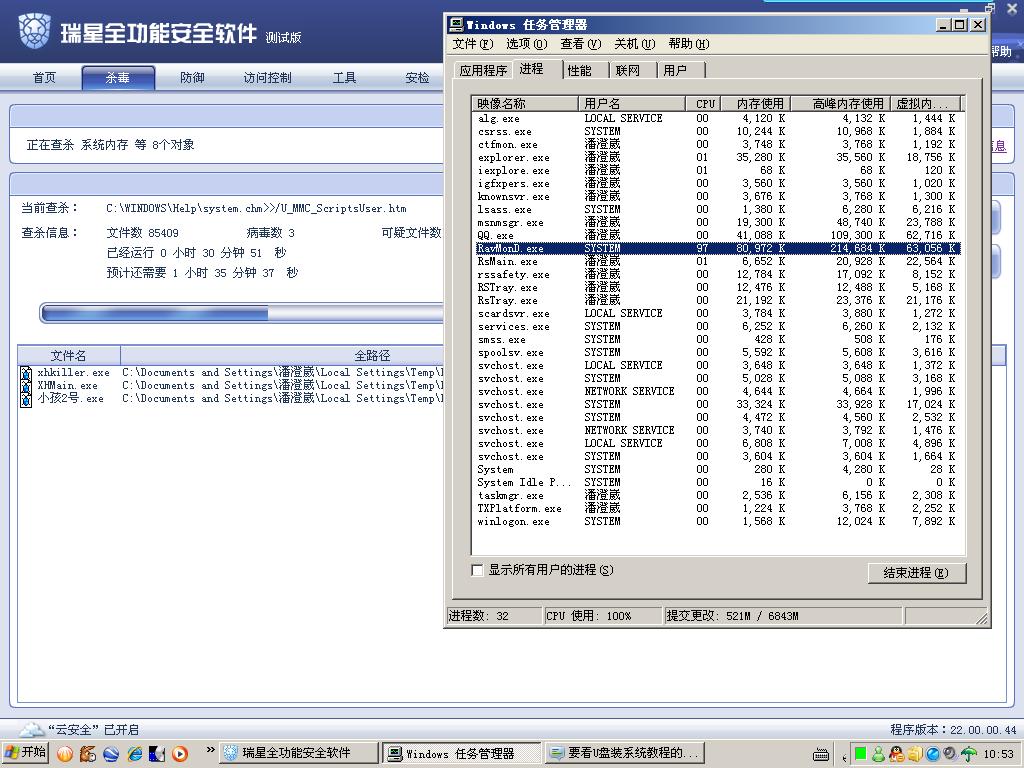Viewport: 1024px width, 768px height.
Task: Open the 文件(F) menu in Task Manager
Action: [473, 44]
